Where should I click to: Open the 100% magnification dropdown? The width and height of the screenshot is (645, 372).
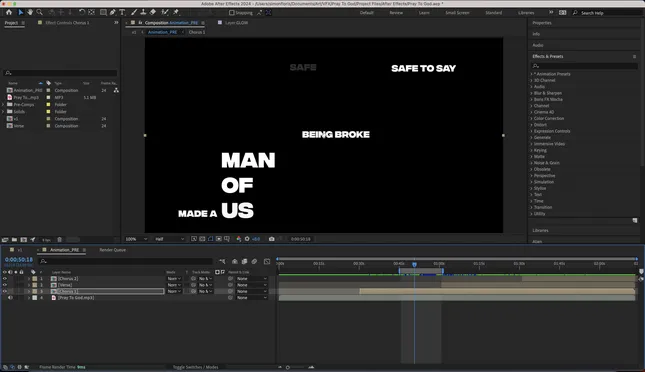136,239
